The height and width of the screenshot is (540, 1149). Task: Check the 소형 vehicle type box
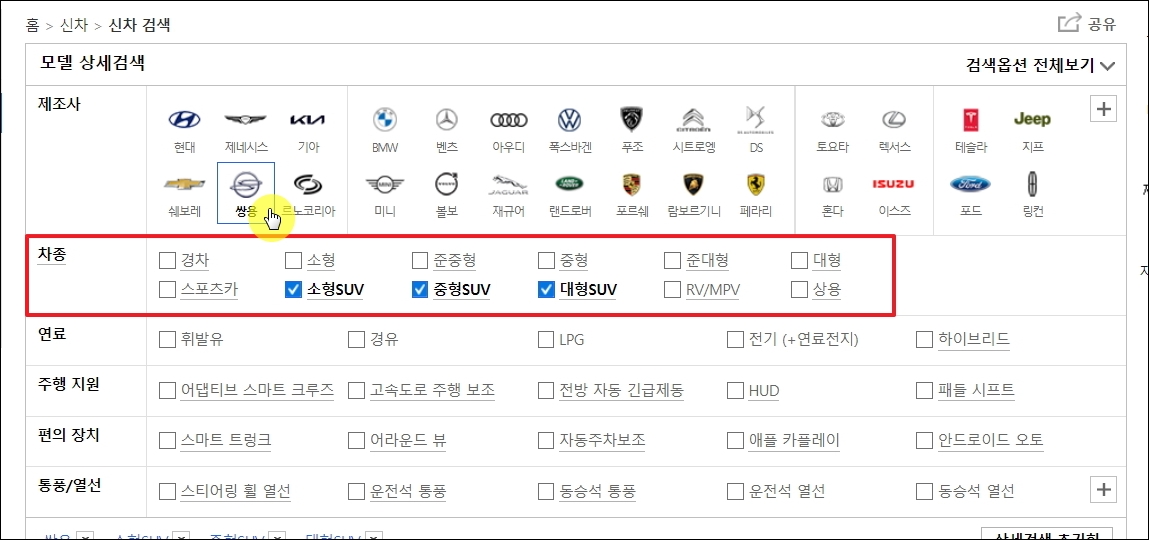click(293, 260)
